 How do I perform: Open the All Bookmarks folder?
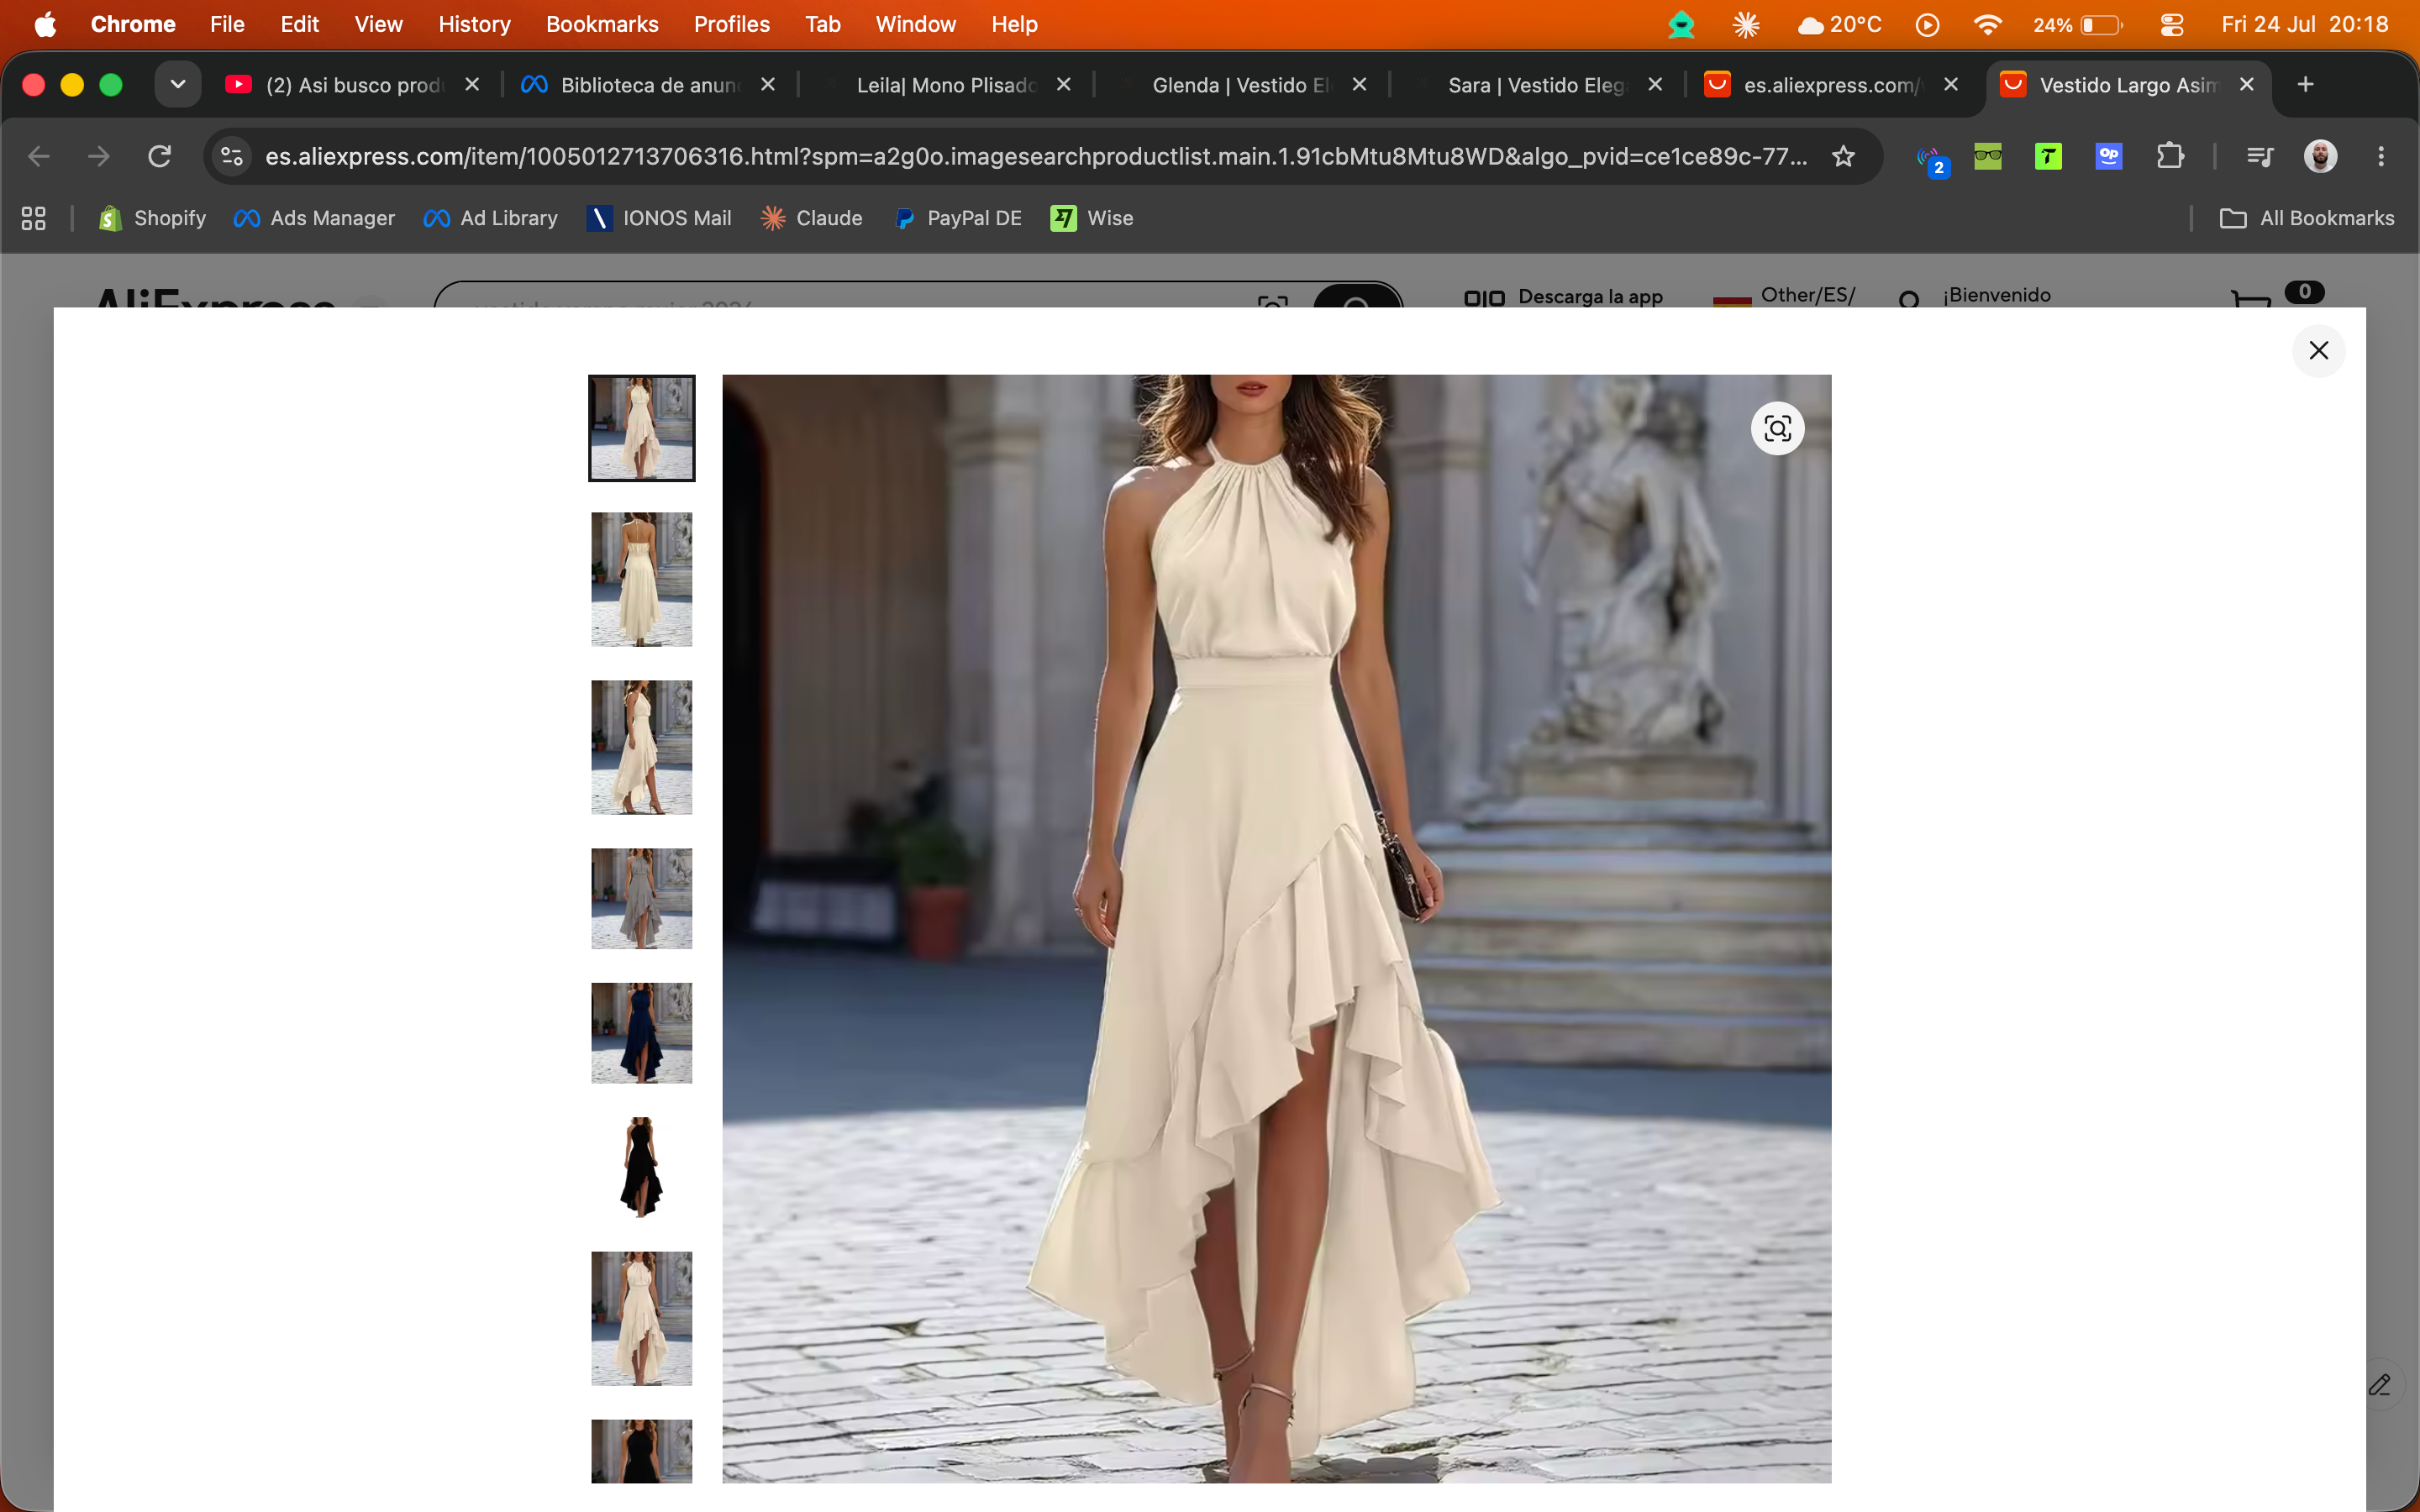coord(2306,218)
